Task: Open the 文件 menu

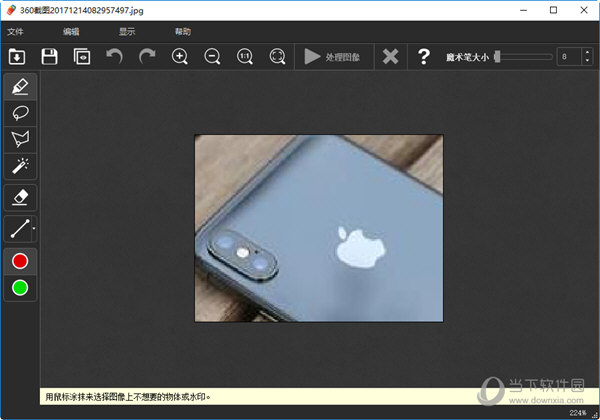Action: point(15,32)
